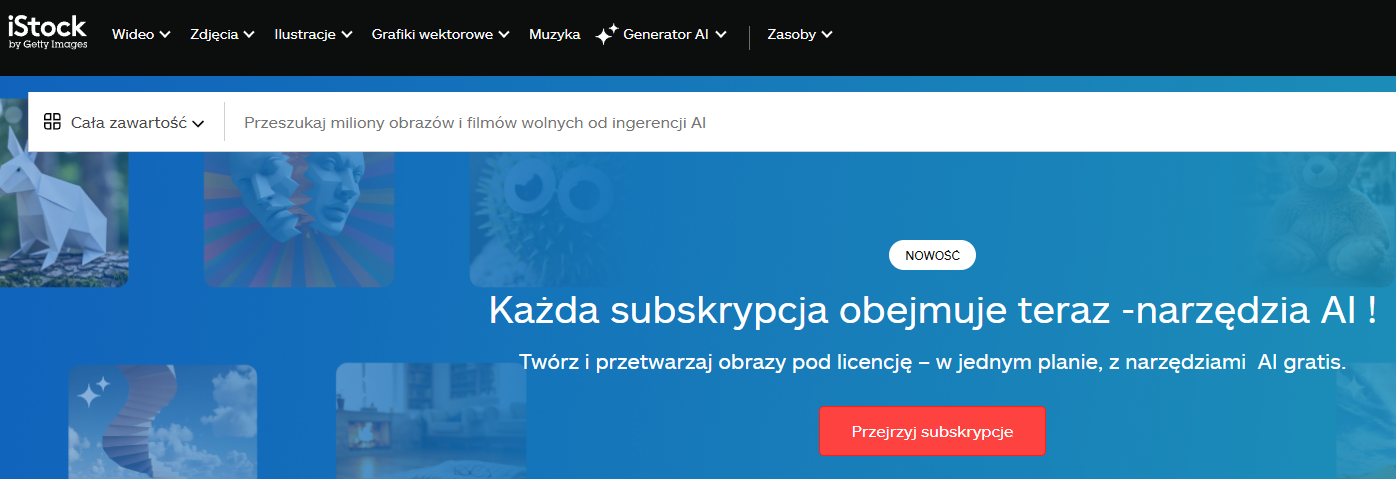Viewport: 1396px width, 479px height.
Task: Open the living room interior thumbnail
Action: [430, 420]
